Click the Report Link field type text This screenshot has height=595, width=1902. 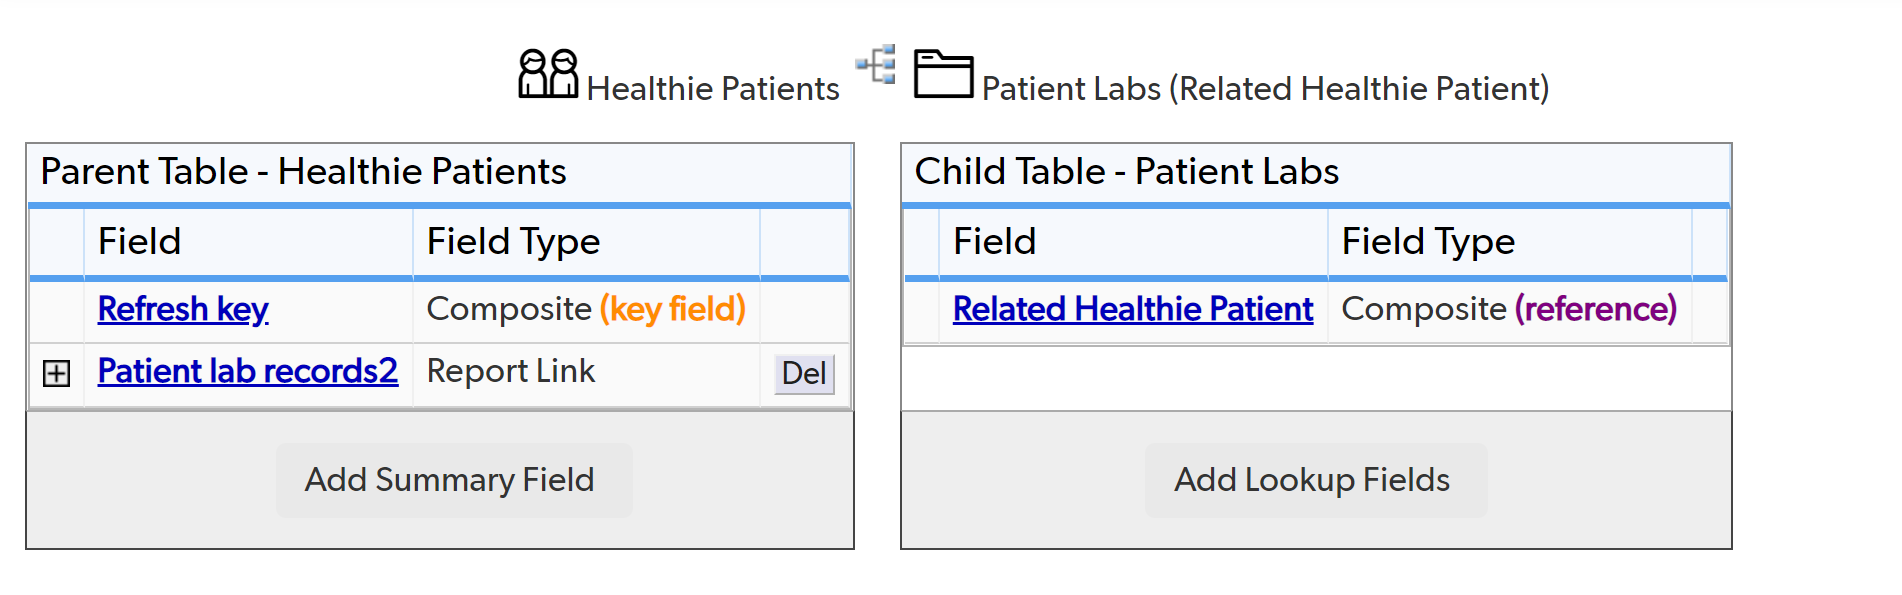click(x=510, y=371)
